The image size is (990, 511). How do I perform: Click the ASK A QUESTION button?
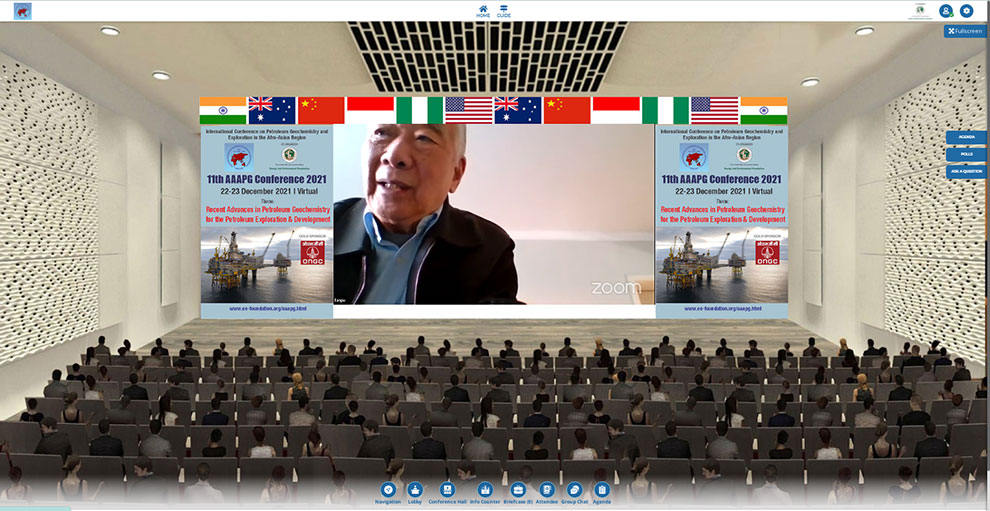966,171
